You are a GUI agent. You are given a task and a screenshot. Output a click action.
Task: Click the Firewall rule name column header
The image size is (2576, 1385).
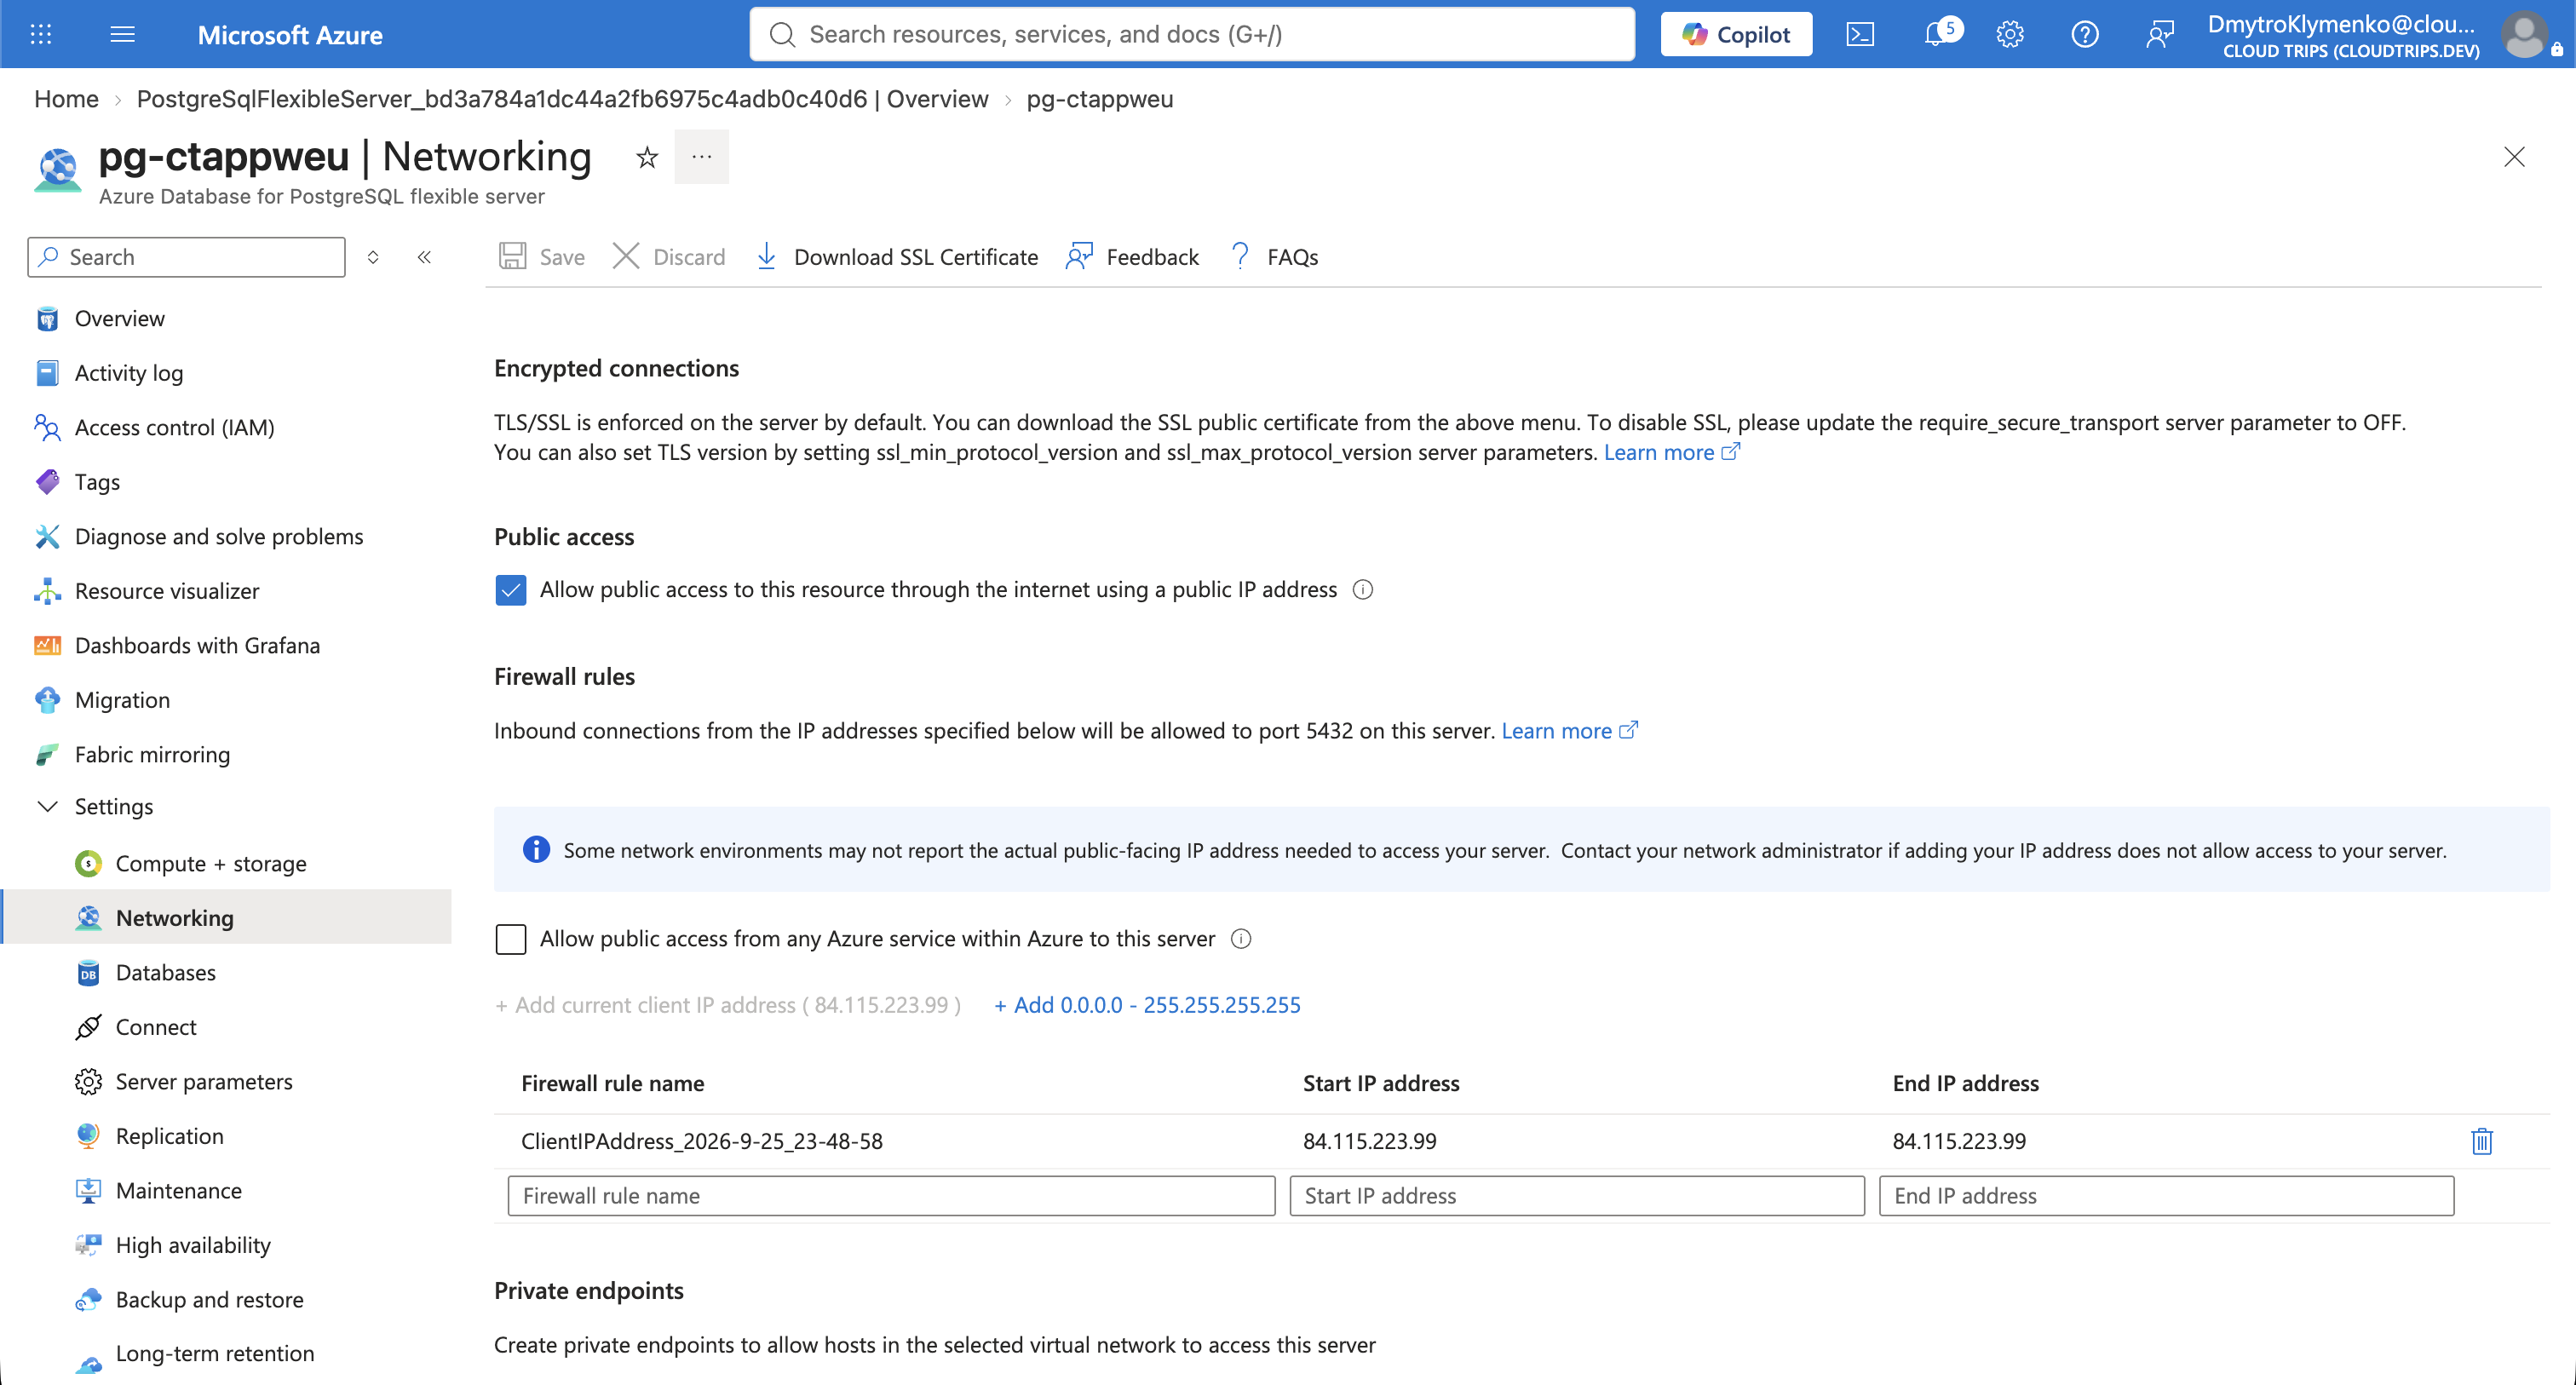613,1083
